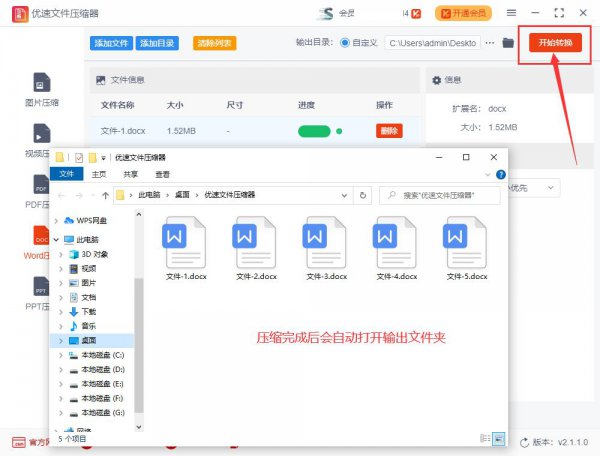Switch to the 主页 ribbon tab

(x=99, y=174)
